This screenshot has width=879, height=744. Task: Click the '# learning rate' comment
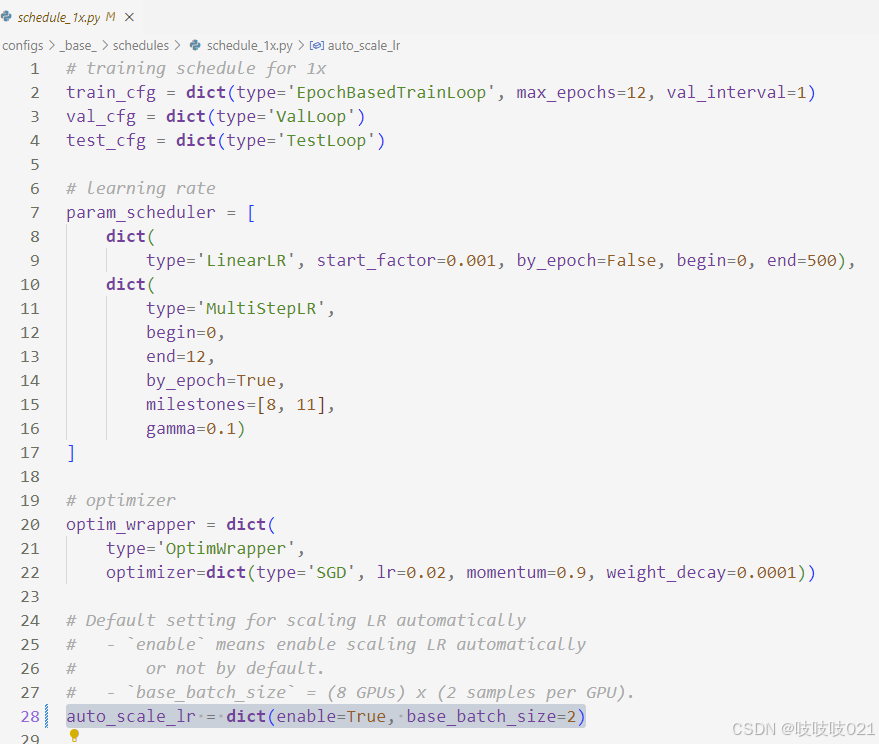(141, 188)
